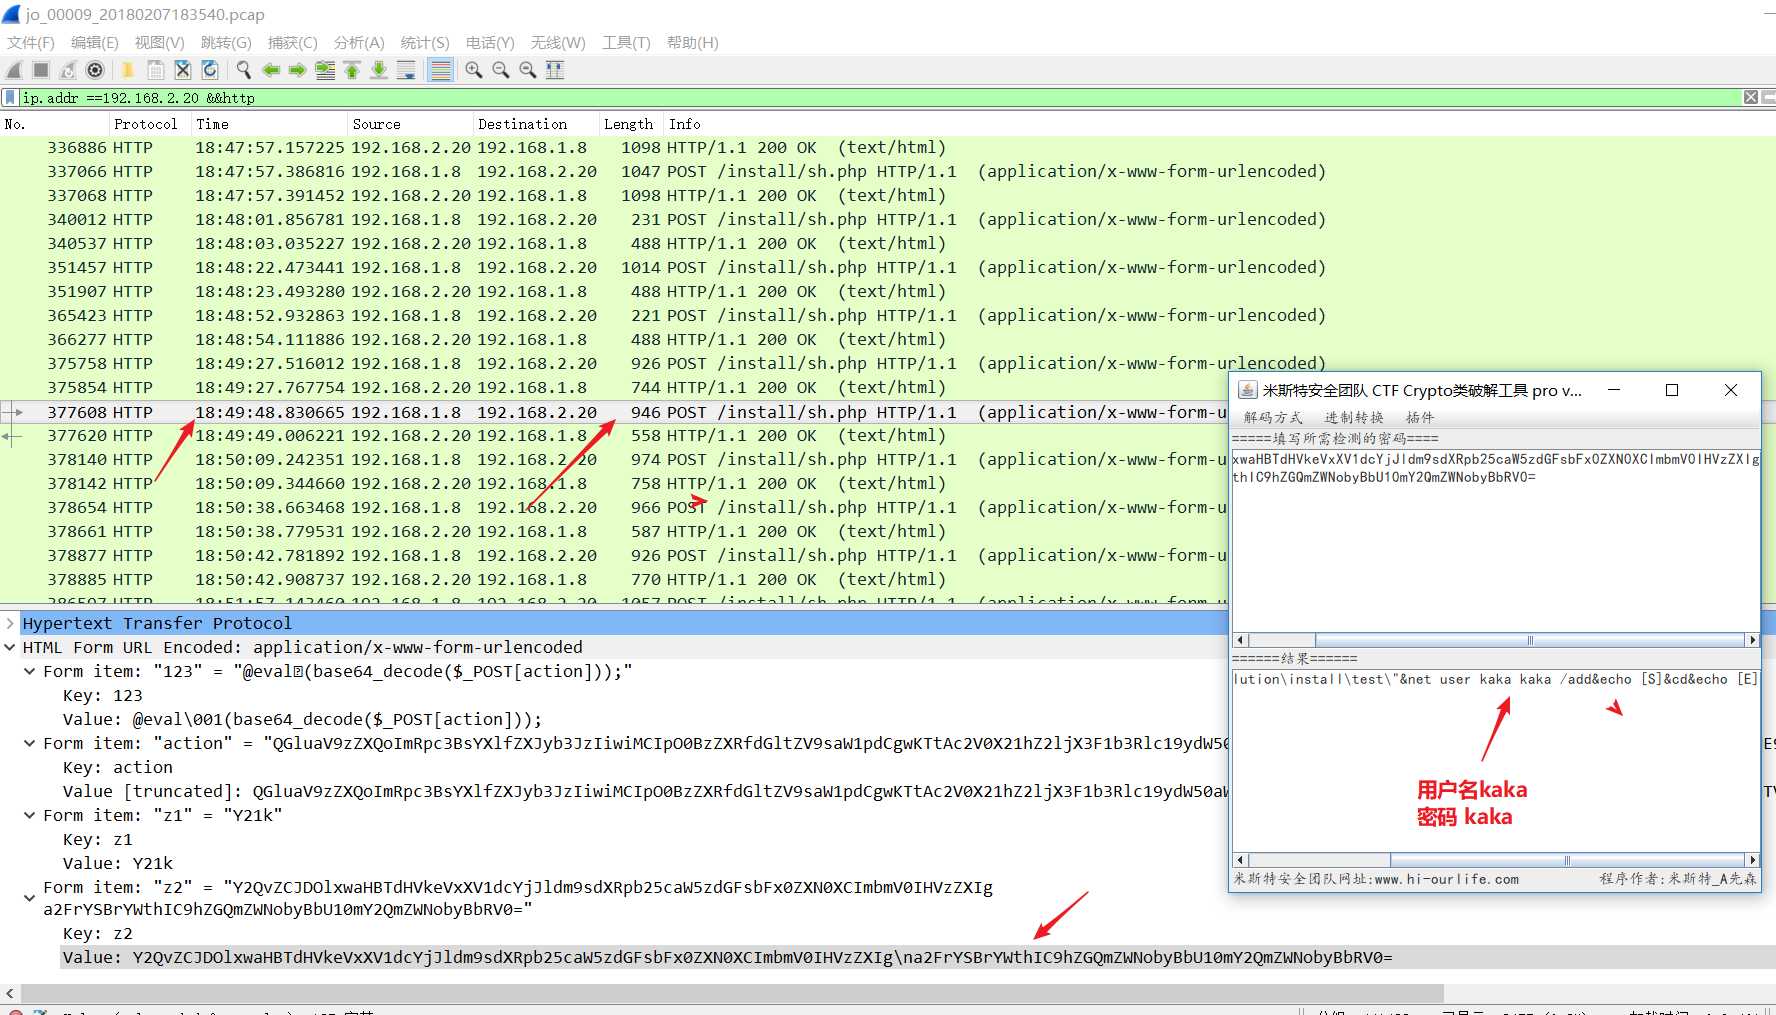1776x1015 pixels.
Task: Sort by Source column header
Action: click(410, 124)
